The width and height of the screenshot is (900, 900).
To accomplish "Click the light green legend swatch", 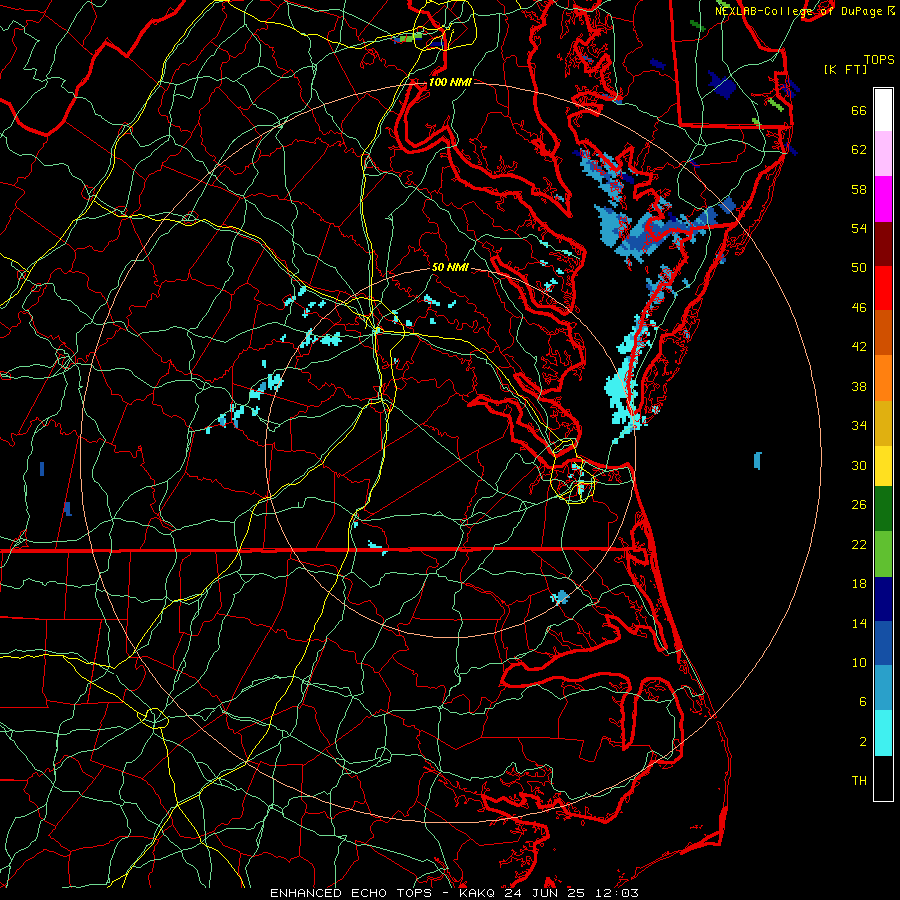I will [883, 554].
